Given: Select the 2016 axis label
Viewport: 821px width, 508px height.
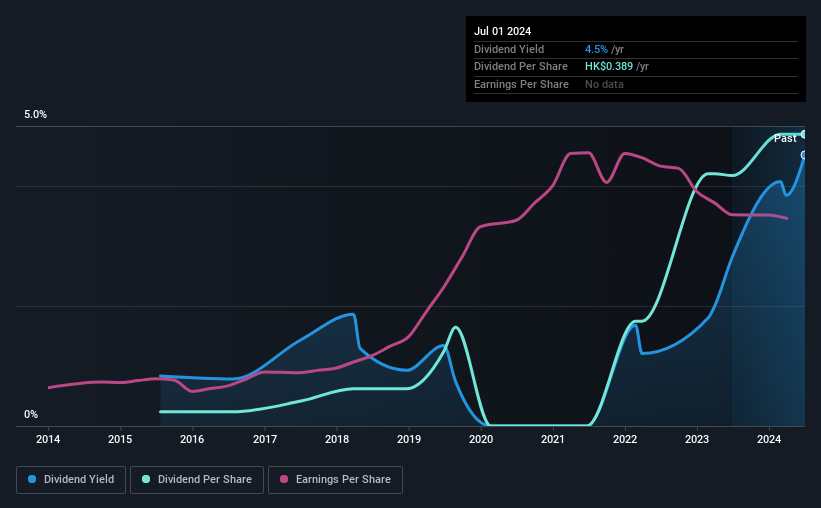Looking at the screenshot, I should [x=192, y=439].
